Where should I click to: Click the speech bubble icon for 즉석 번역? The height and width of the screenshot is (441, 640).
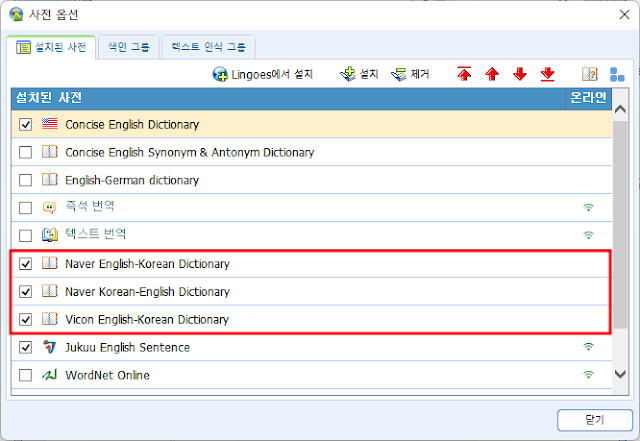coord(50,207)
